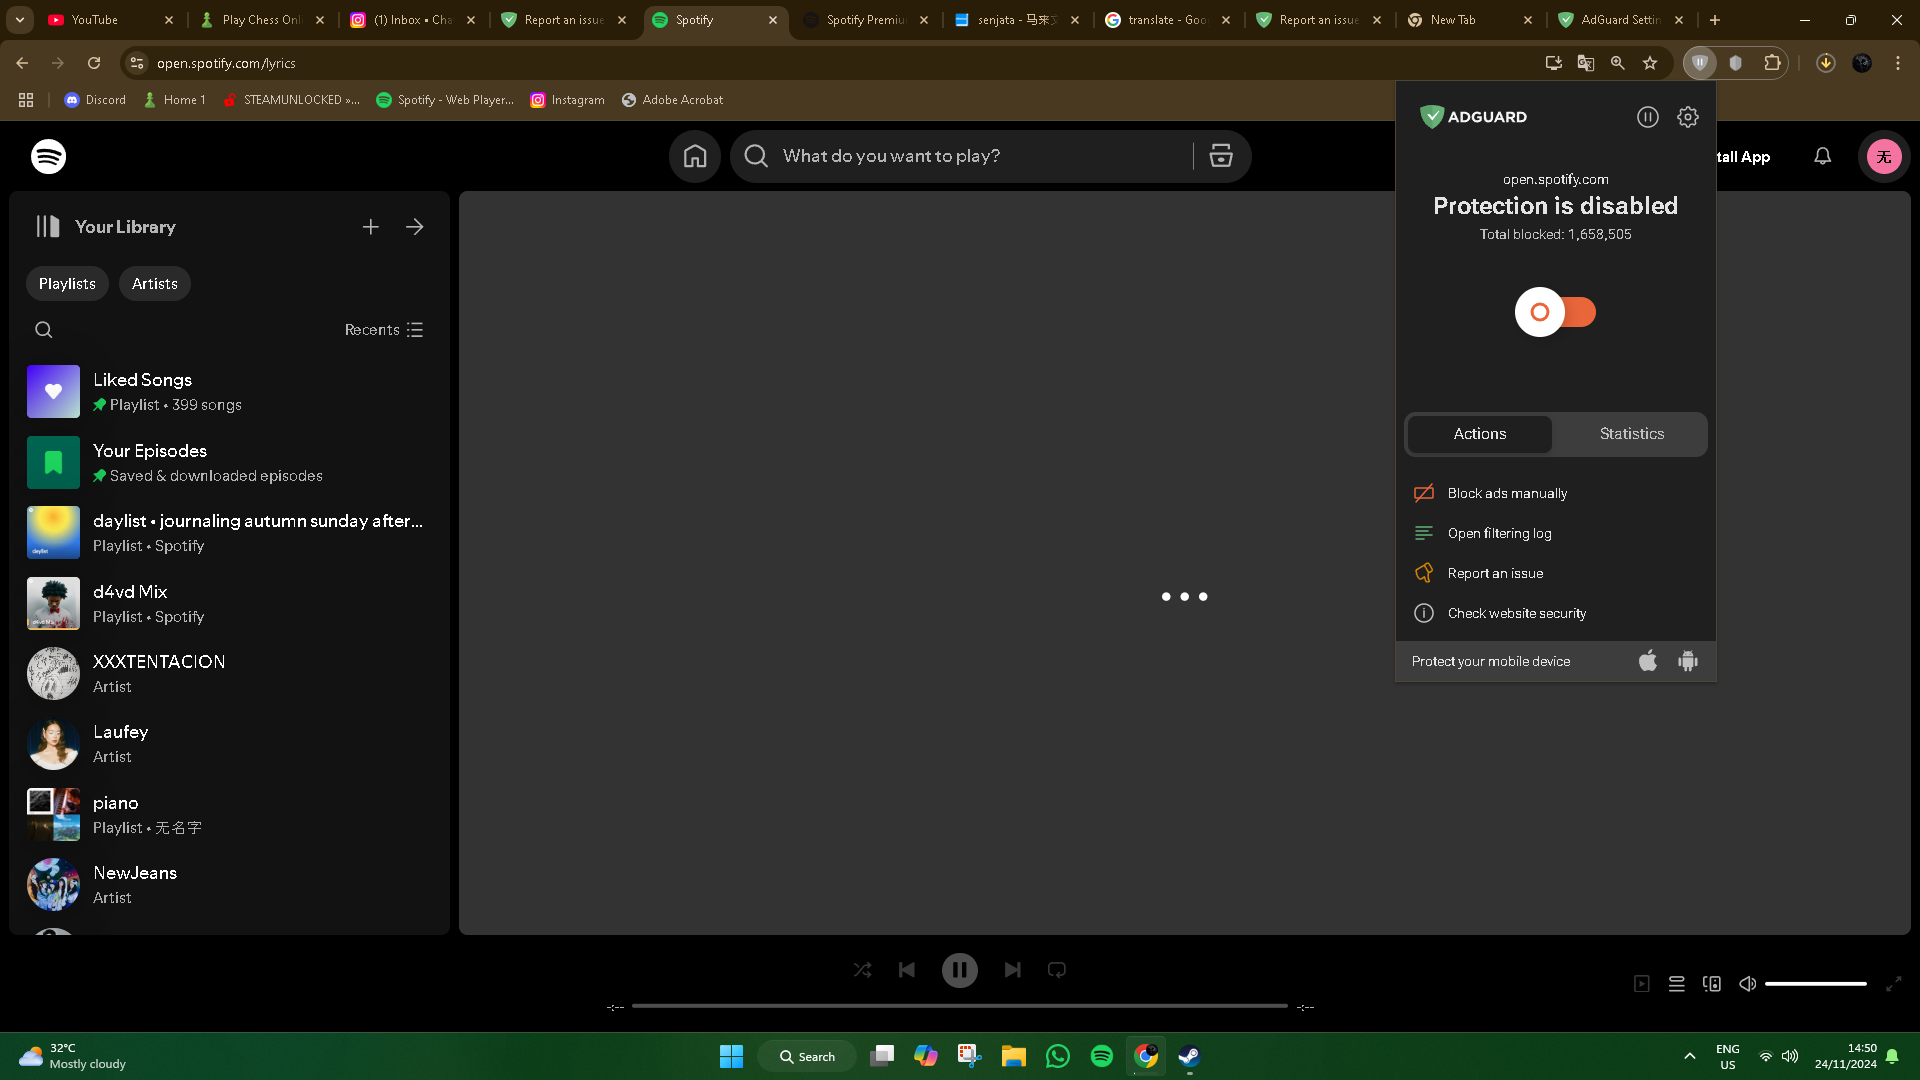Create a playlist with the plus icon

pyautogui.click(x=370, y=227)
